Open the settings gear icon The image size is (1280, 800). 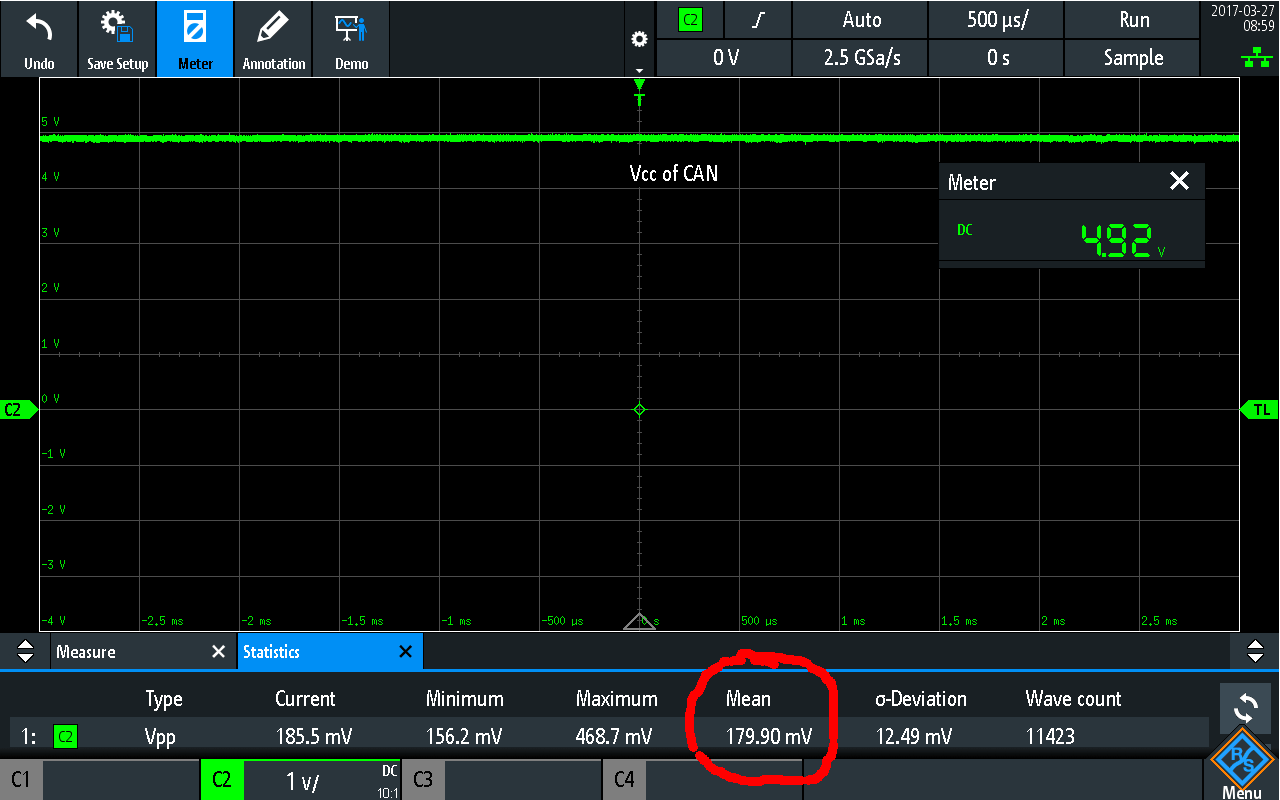point(639,40)
